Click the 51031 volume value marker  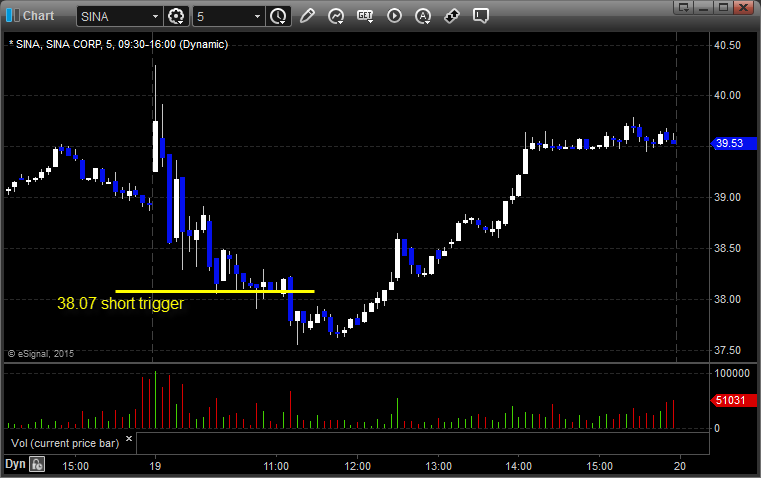[733, 400]
